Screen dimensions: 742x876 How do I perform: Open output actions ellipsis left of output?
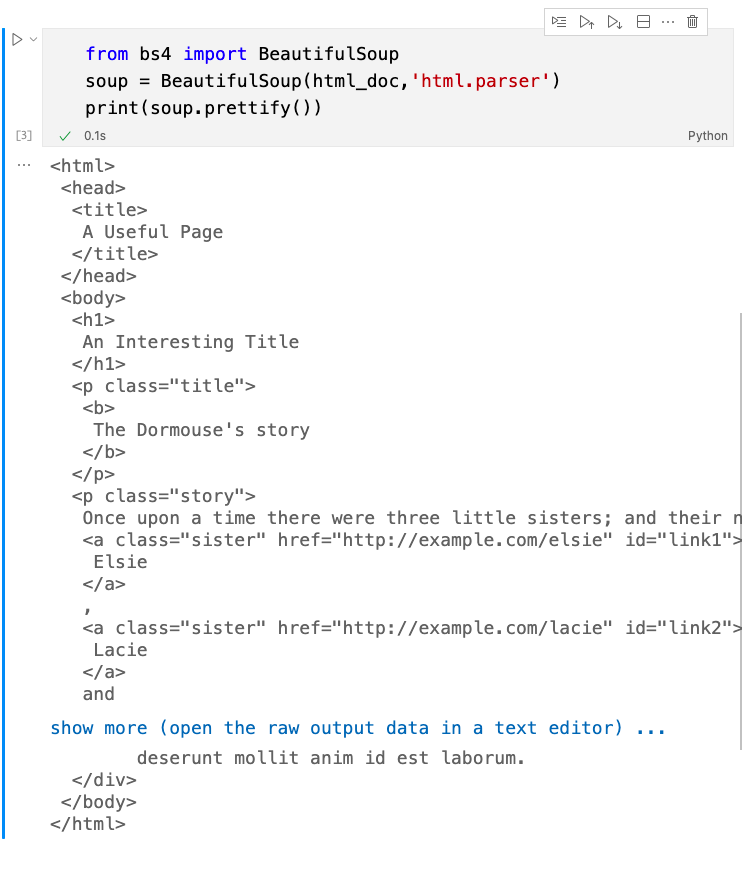pyautogui.click(x=24, y=165)
